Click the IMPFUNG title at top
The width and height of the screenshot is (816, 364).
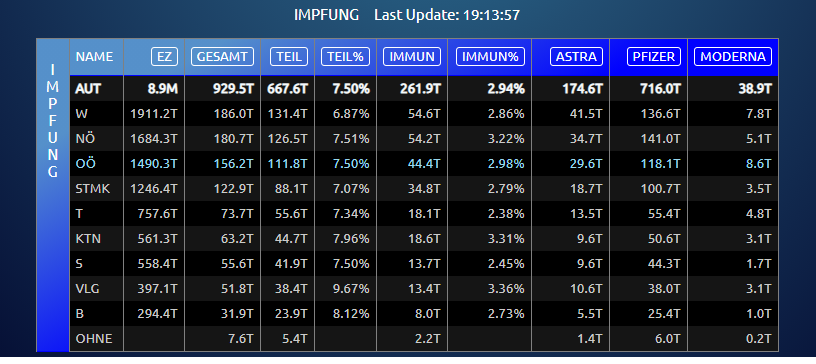coord(326,15)
